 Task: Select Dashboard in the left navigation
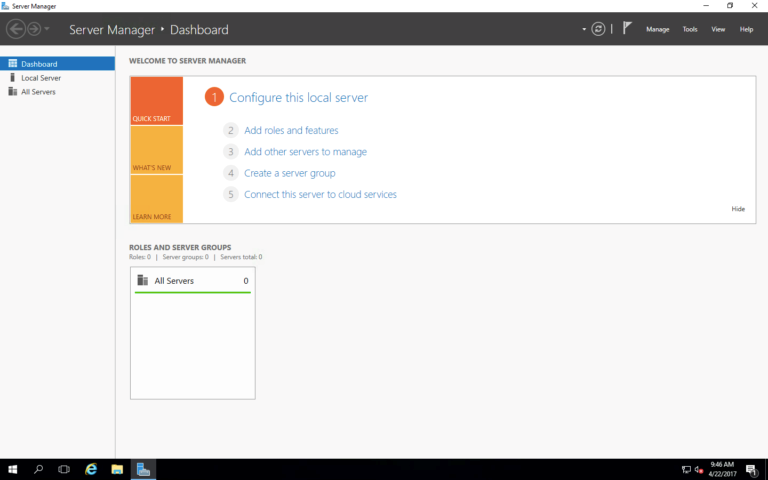coord(57,64)
